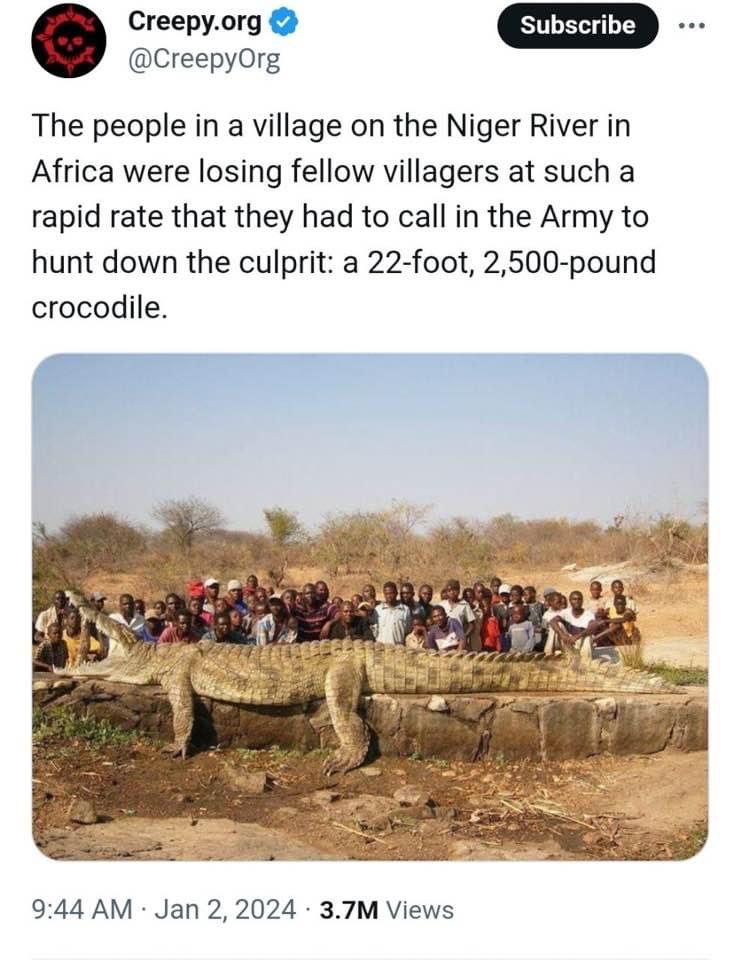
Task: Click the @CreepyOrg handle
Action: 204,60
